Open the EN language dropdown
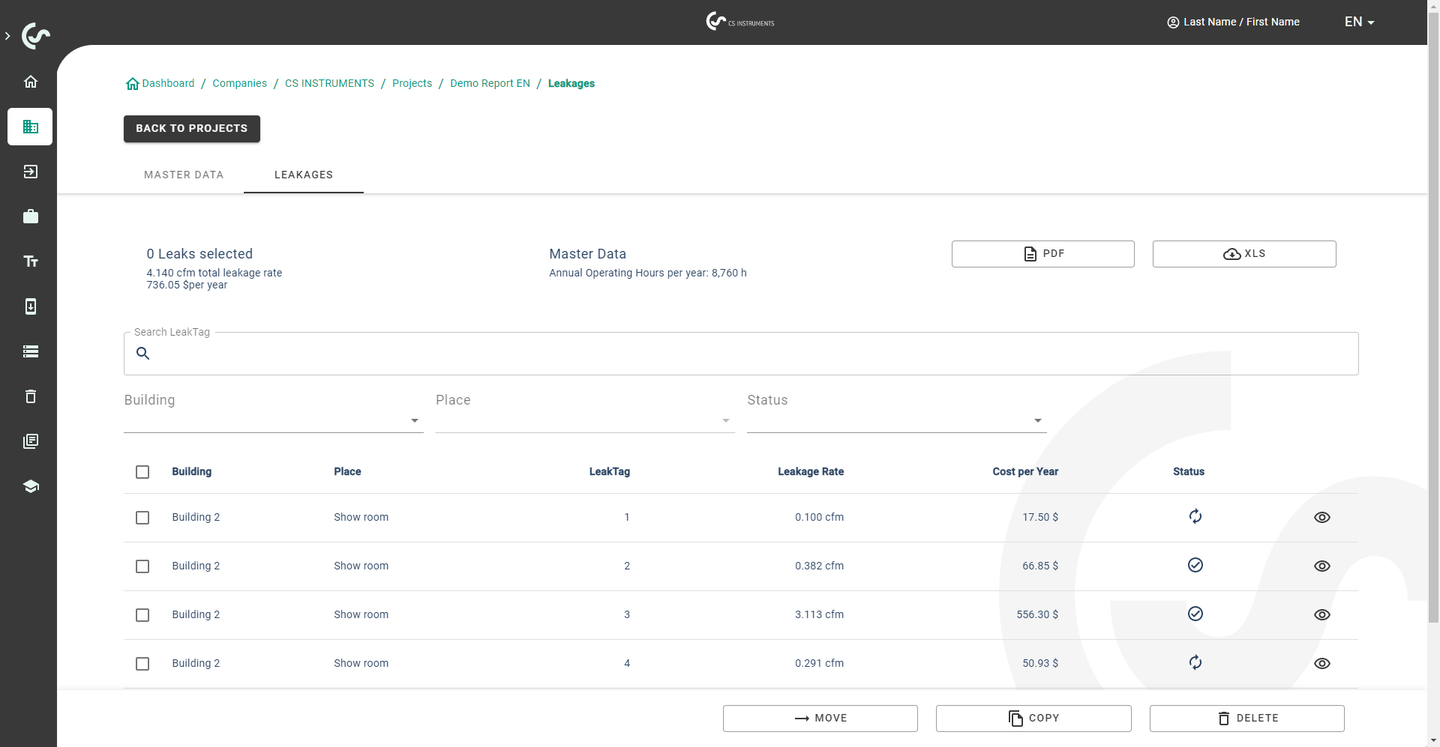The height and width of the screenshot is (747, 1440). tap(1358, 21)
